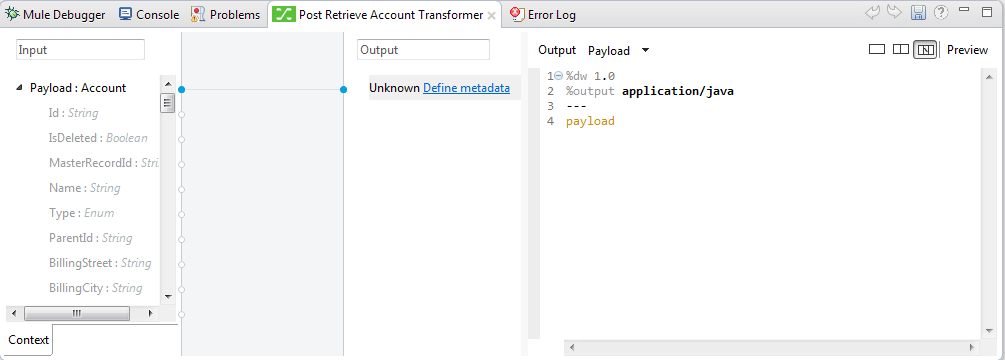Select the ParentId : String field
Screen dimensions: 1005x360
[x=90, y=238]
